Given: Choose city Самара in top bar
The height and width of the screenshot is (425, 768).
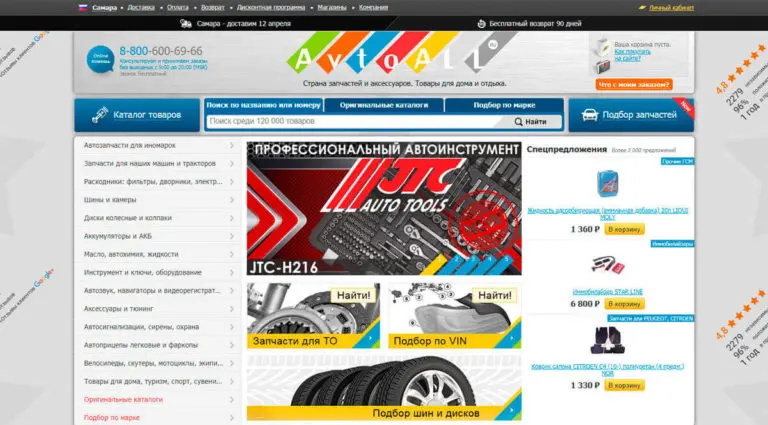Looking at the screenshot, I should pyautogui.click(x=104, y=7).
